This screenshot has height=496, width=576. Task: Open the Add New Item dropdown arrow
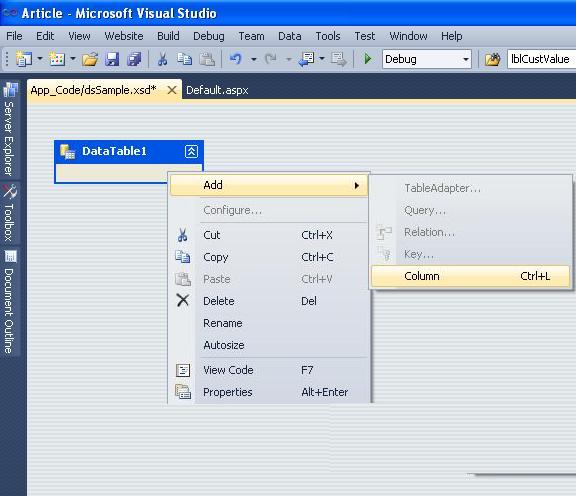(73, 59)
